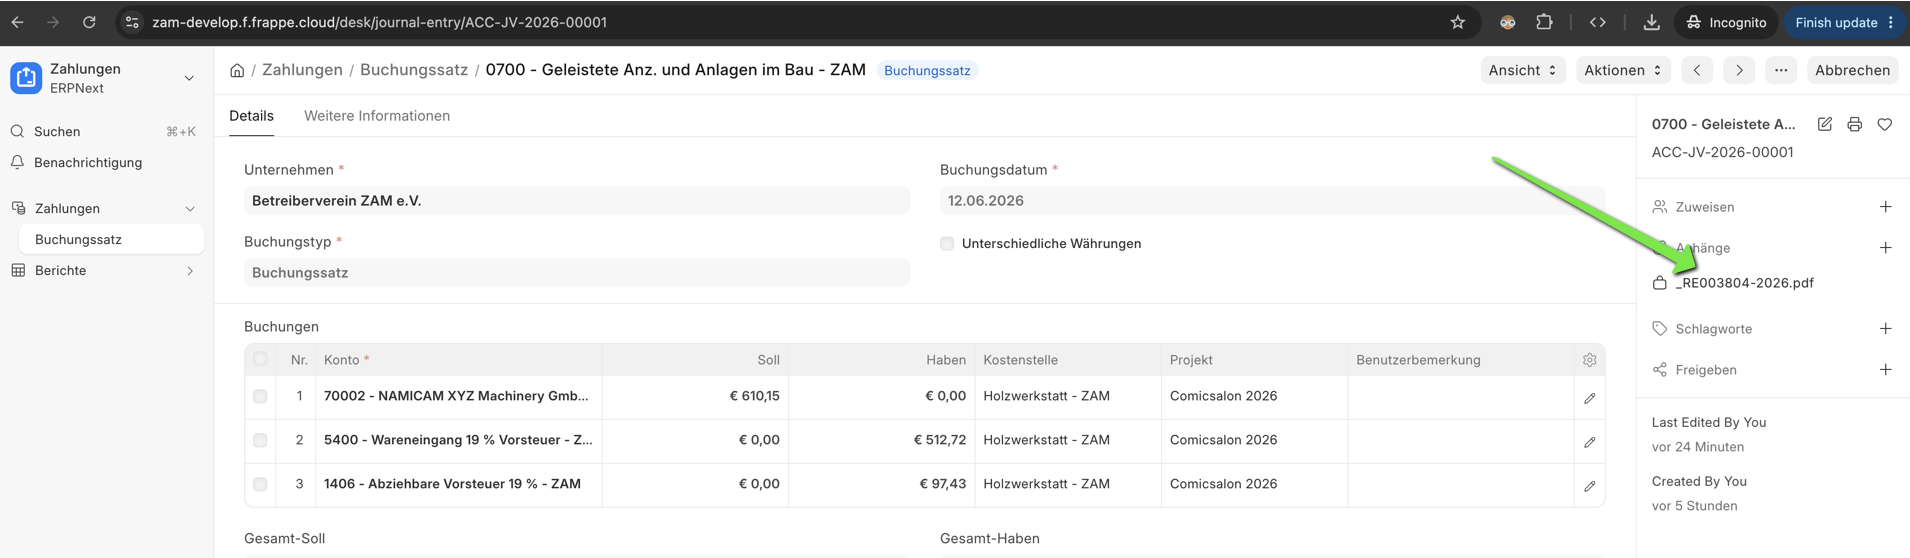Add share plus next to Freigeben
Image resolution: width=1910 pixels, height=558 pixels.
1885,370
